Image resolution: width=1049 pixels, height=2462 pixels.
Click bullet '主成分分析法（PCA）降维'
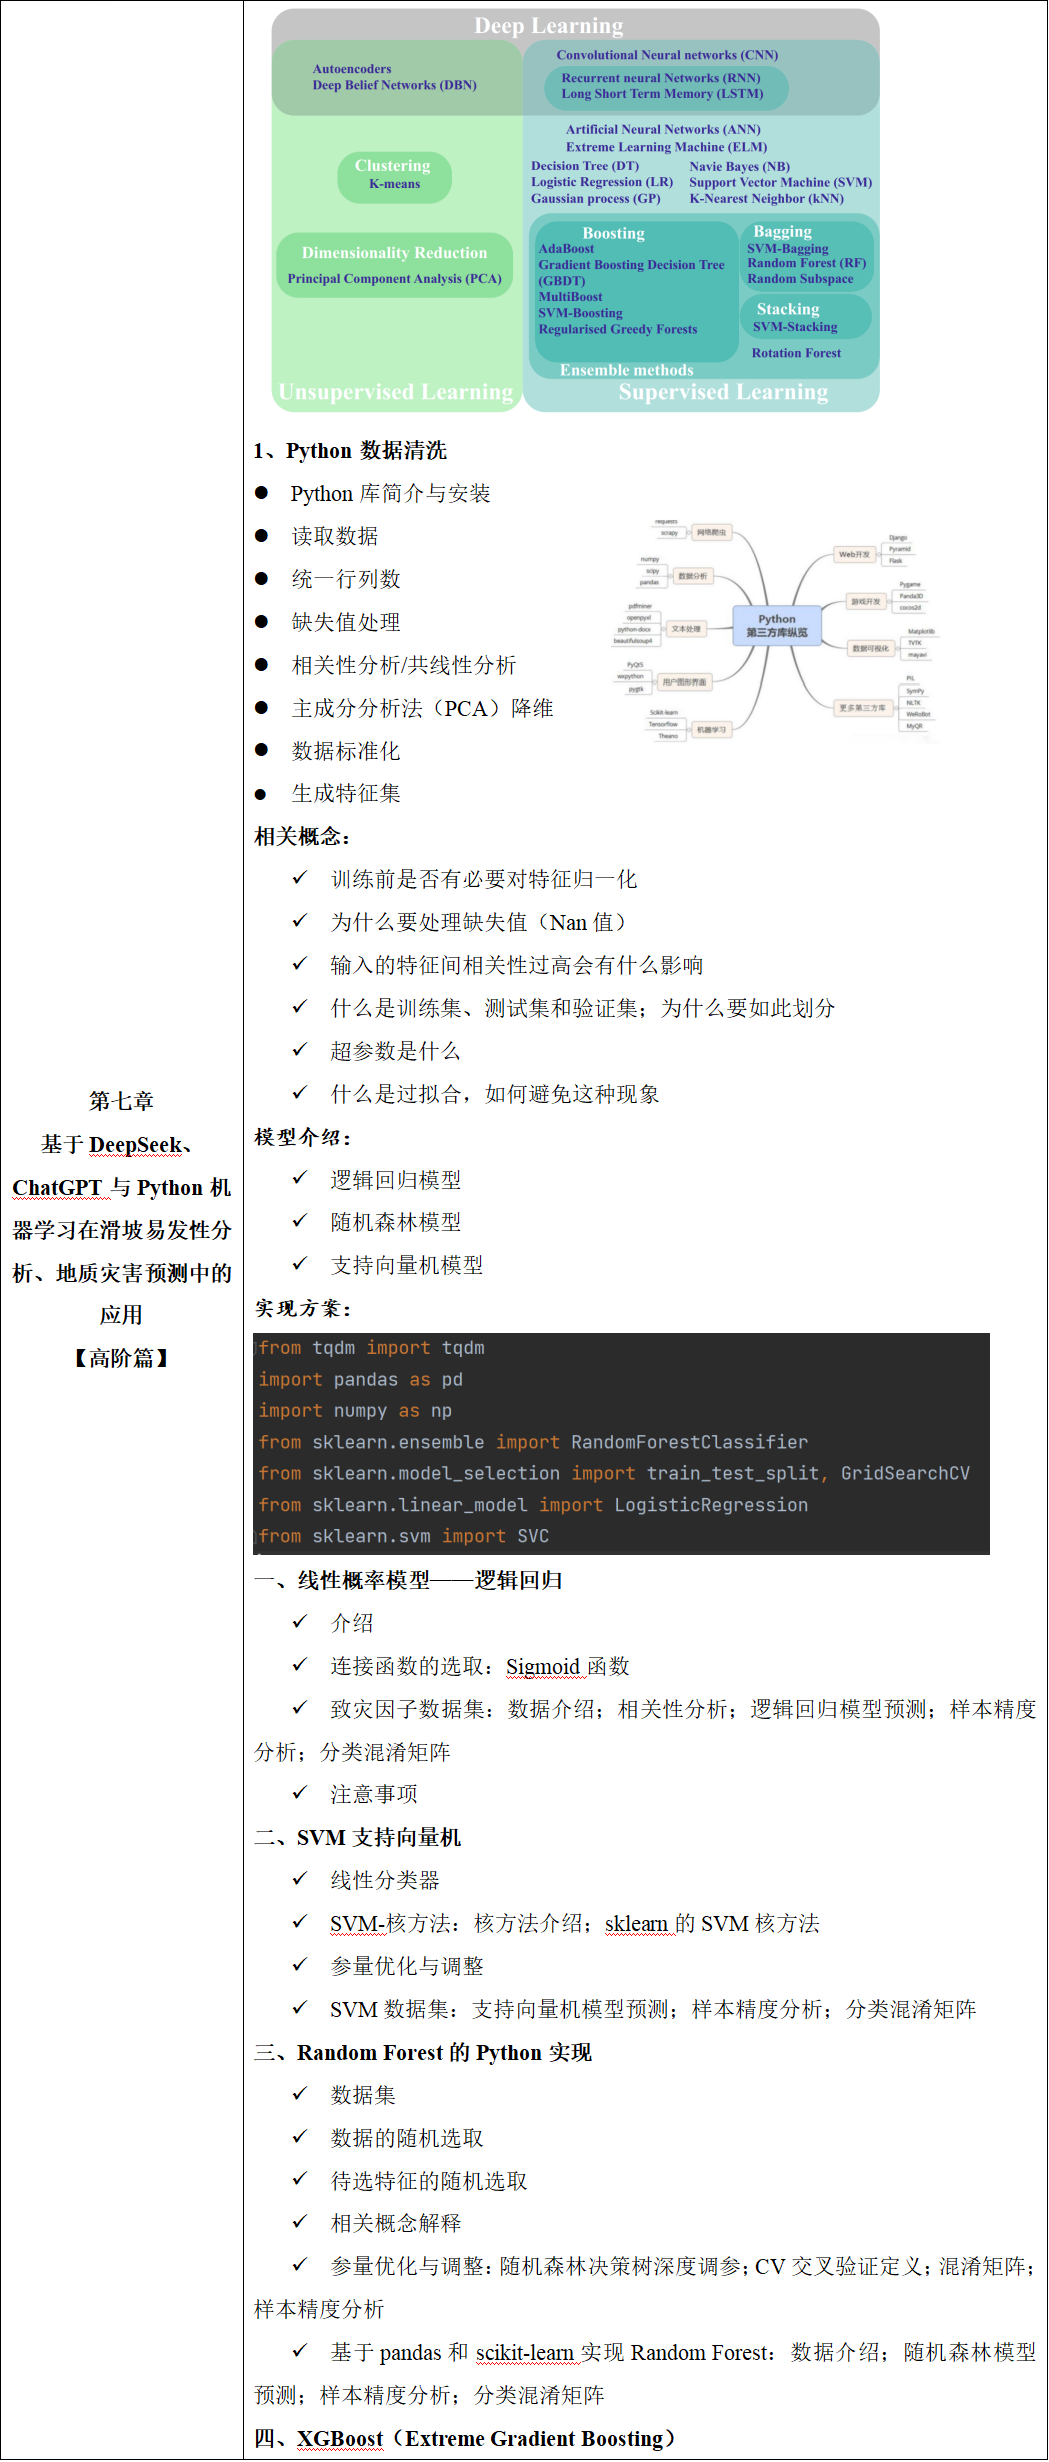(x=422, y=708)
